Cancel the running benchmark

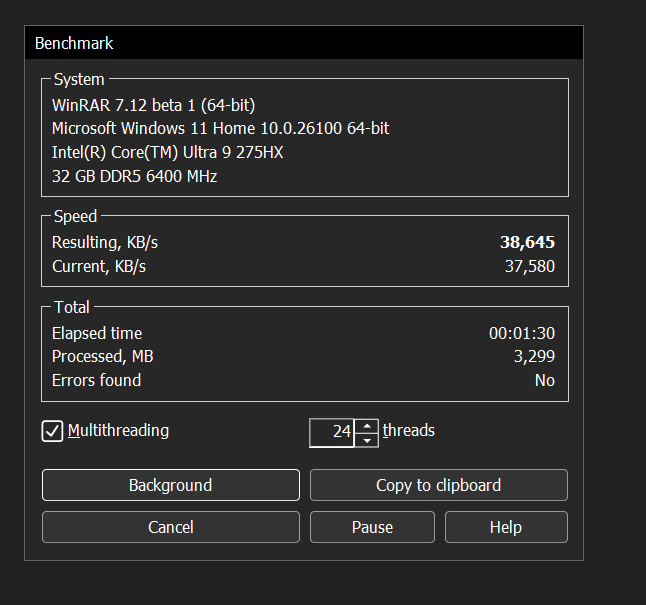click(x=171, y=527)
